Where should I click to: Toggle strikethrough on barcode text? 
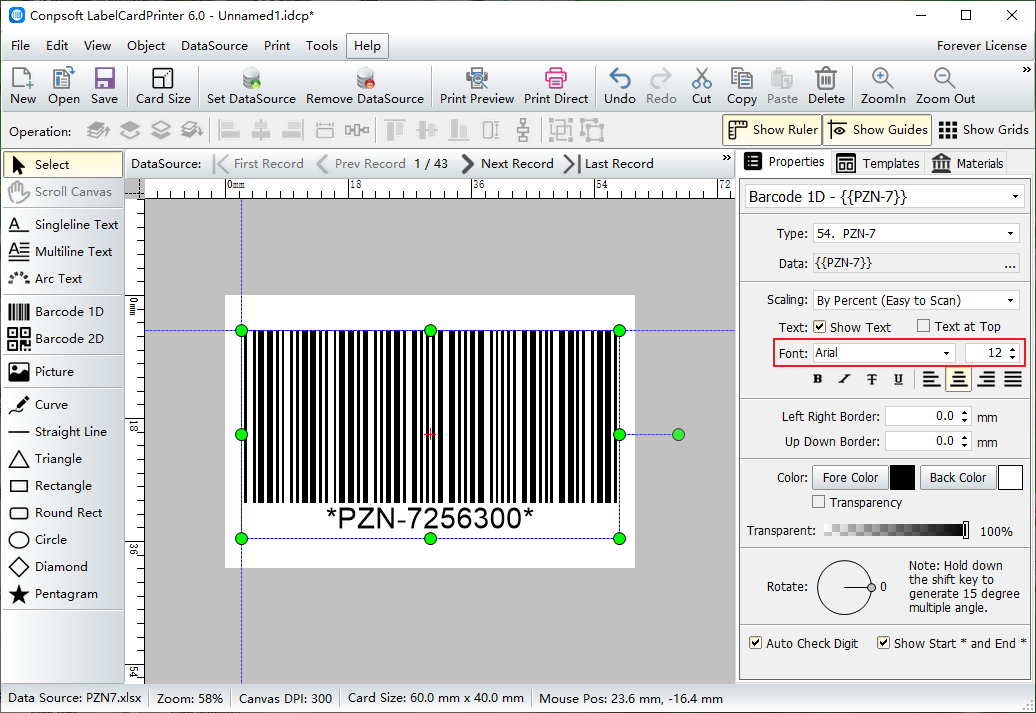click(x=871, y=379)
